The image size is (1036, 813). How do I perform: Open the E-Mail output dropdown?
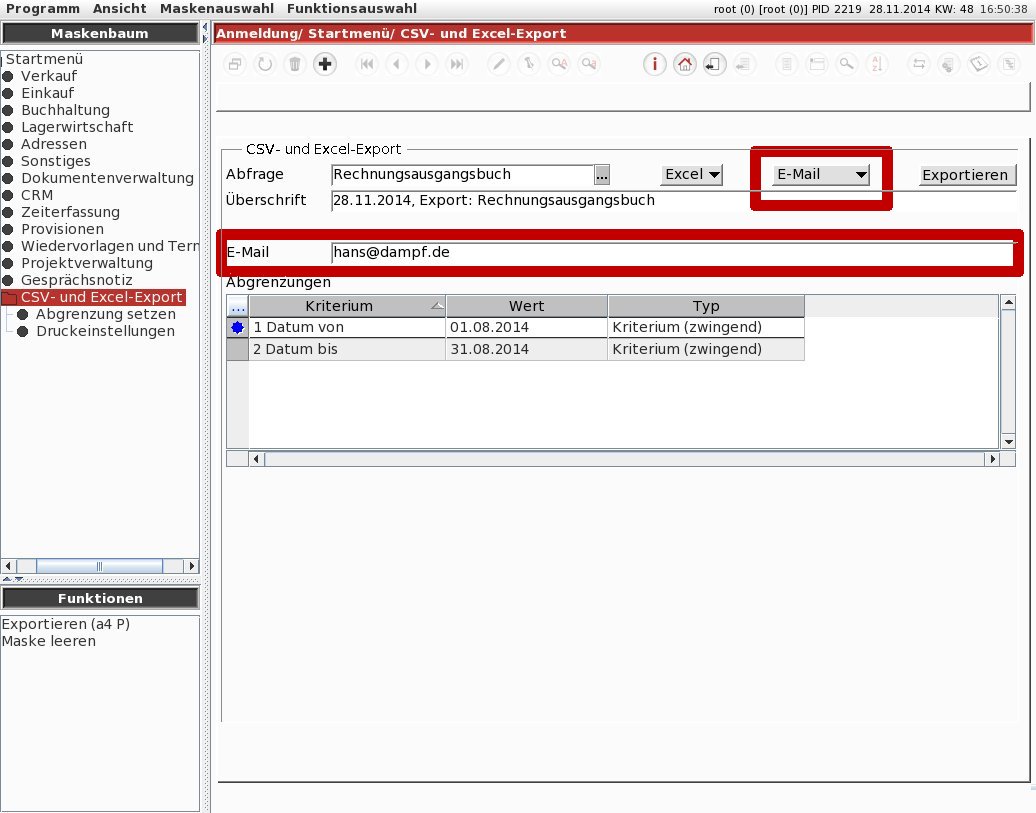[x=821, y=174]
